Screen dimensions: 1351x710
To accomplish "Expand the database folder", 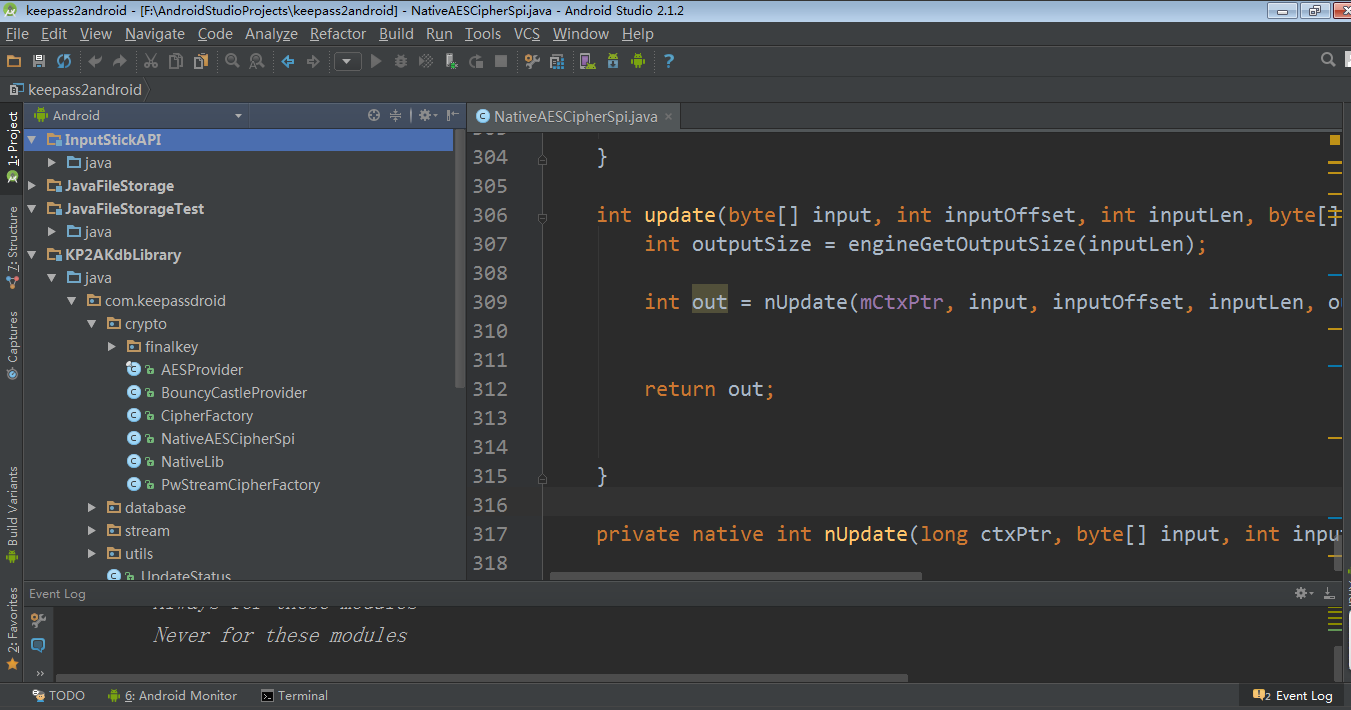I will pos(92,508).
